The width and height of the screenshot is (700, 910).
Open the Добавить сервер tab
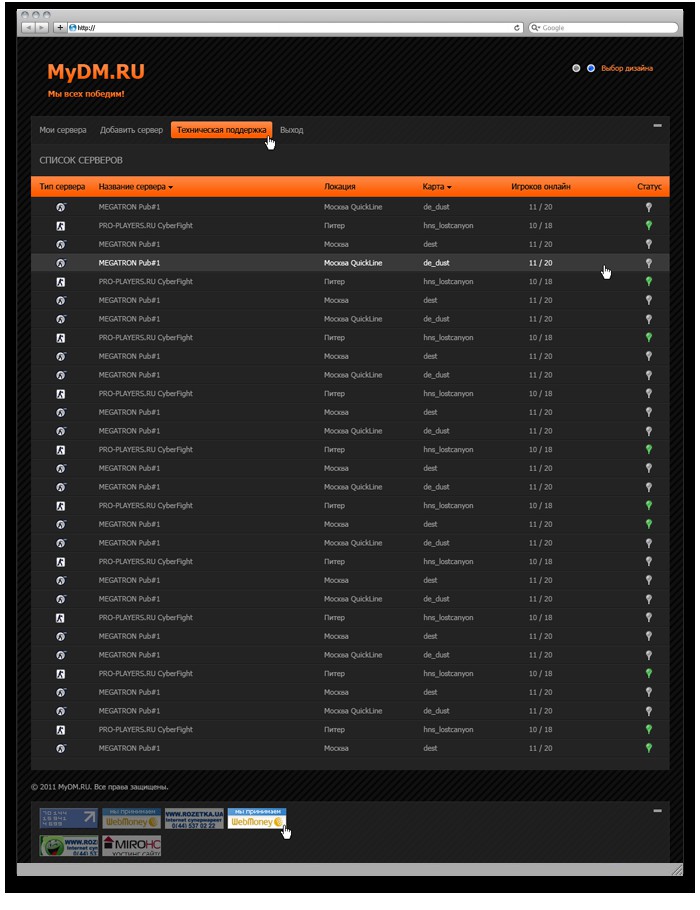(x=131, y=130)
